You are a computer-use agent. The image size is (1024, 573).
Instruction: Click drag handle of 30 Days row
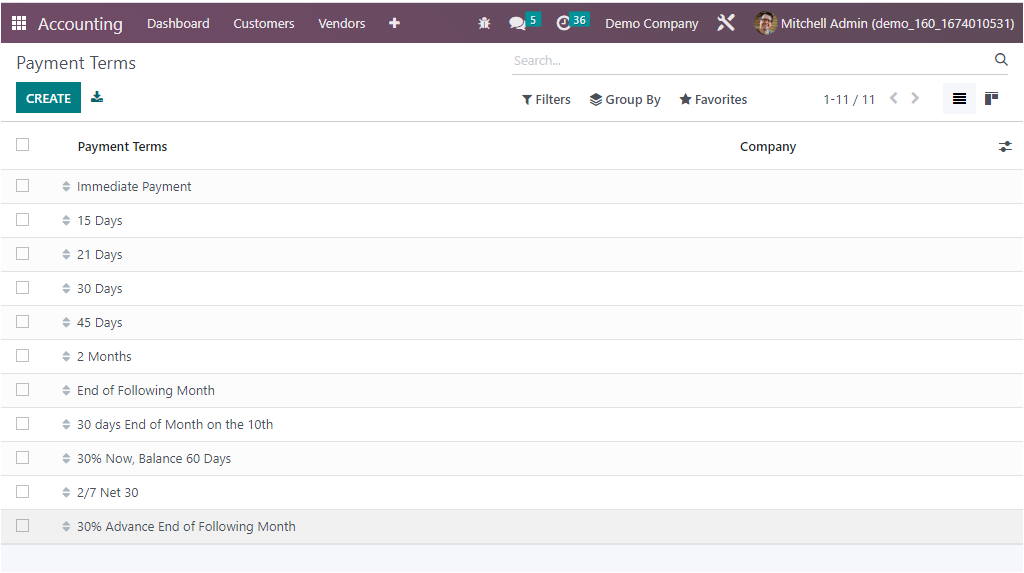coord(66,289)
